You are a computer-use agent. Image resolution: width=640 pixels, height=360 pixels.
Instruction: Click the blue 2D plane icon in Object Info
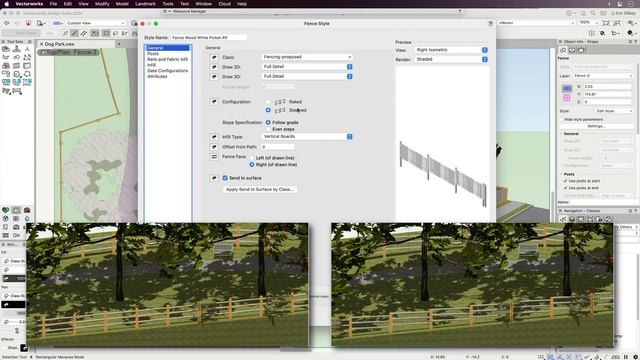click(x=567, y=88)
